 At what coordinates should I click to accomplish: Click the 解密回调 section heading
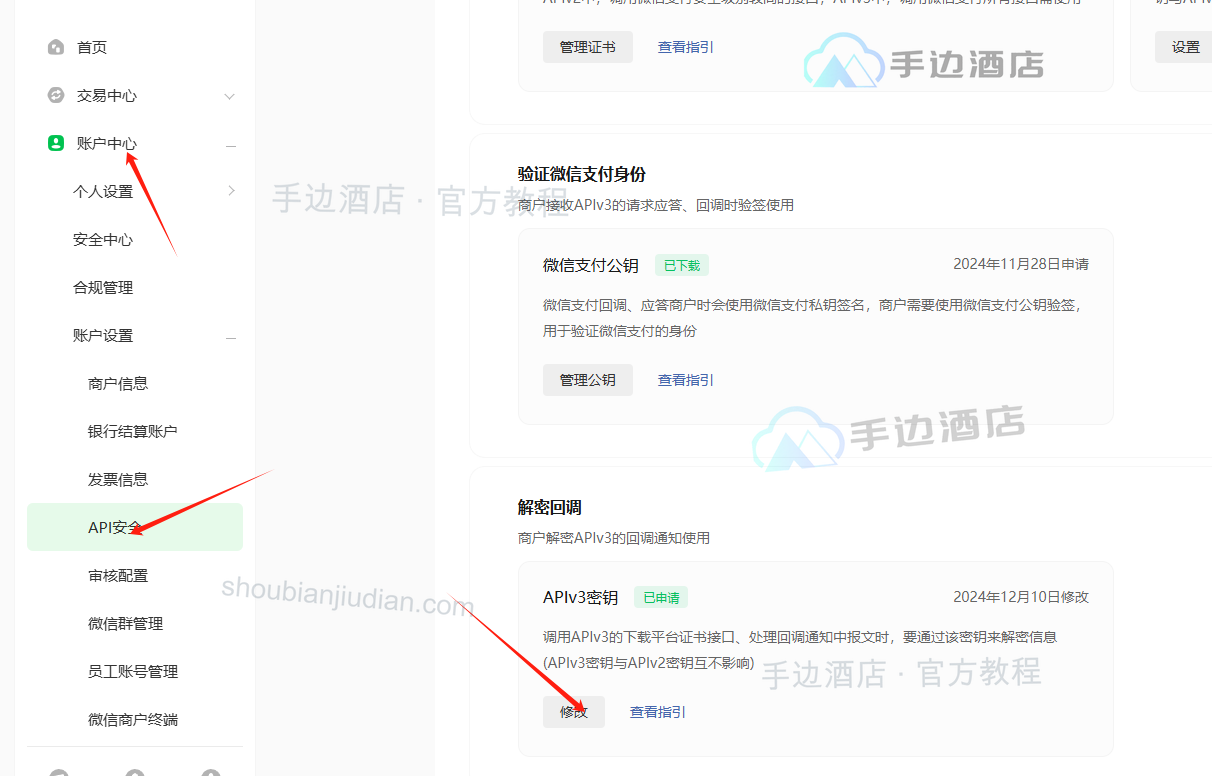(550, 507)
